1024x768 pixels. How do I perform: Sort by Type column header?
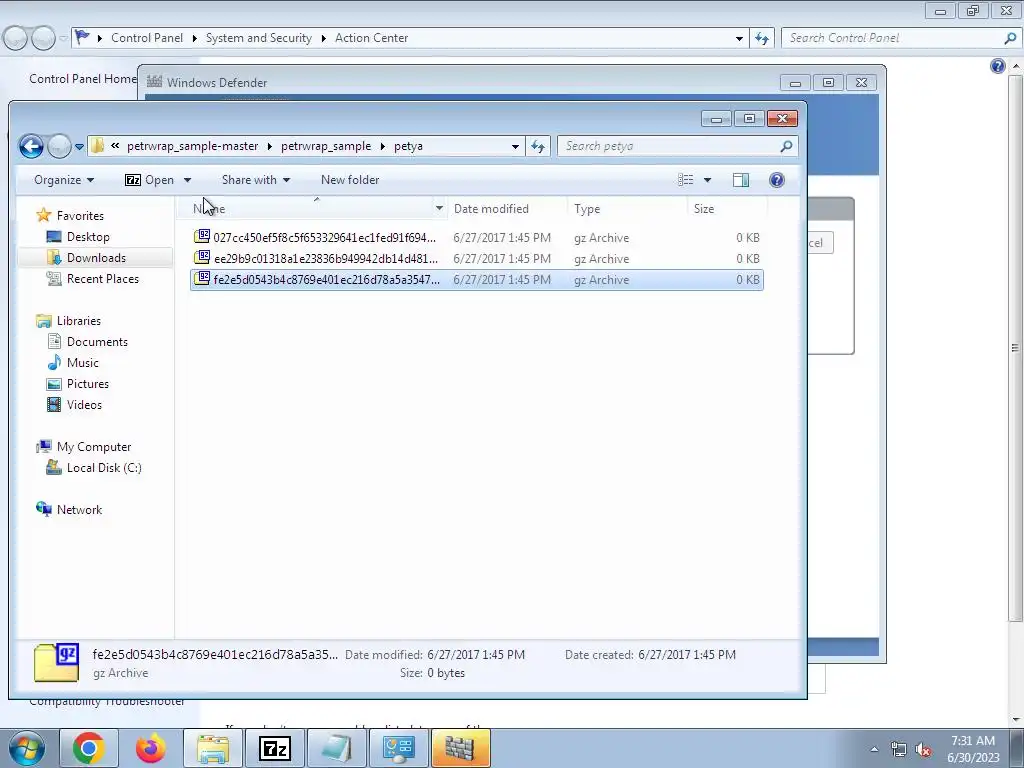627,209
